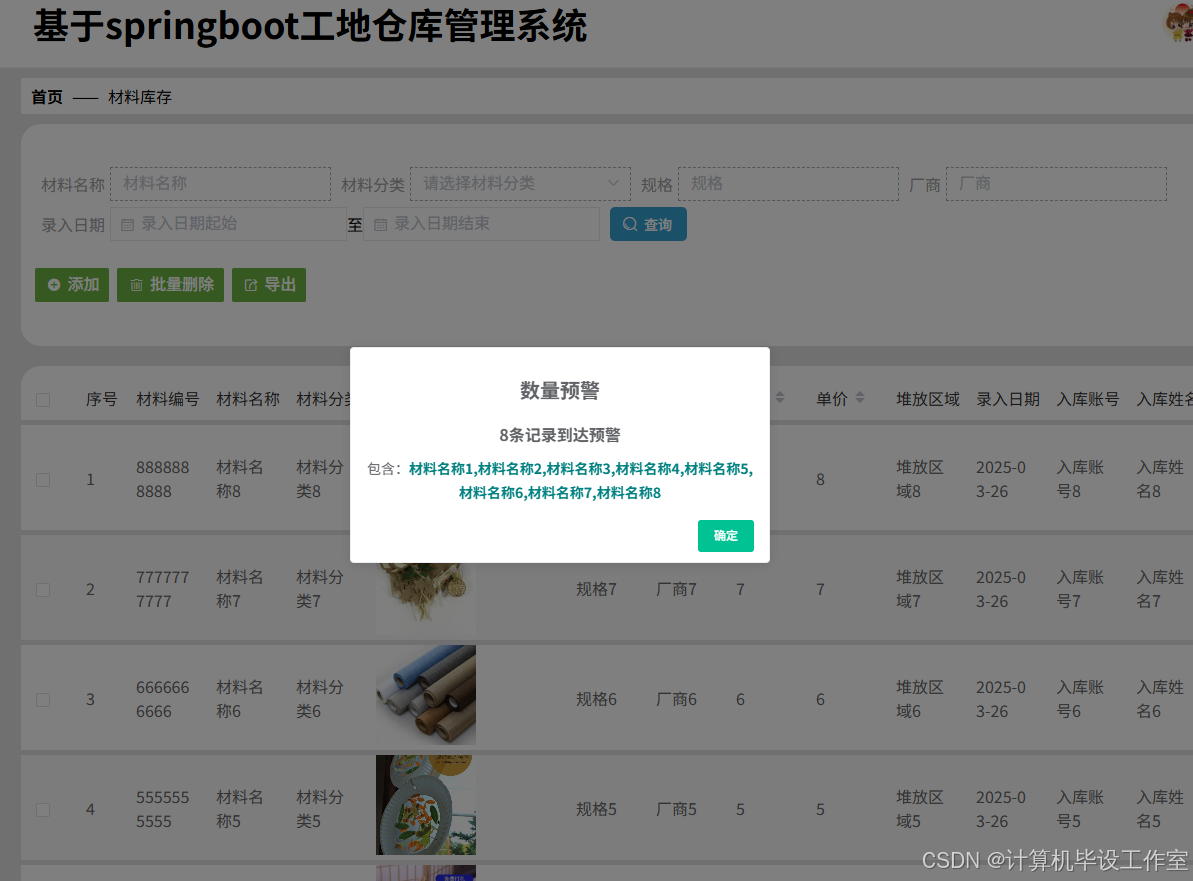Click the dried plant thumbnail in row 2
This screenshot has width=1193, height=881.
coord(426,598)
